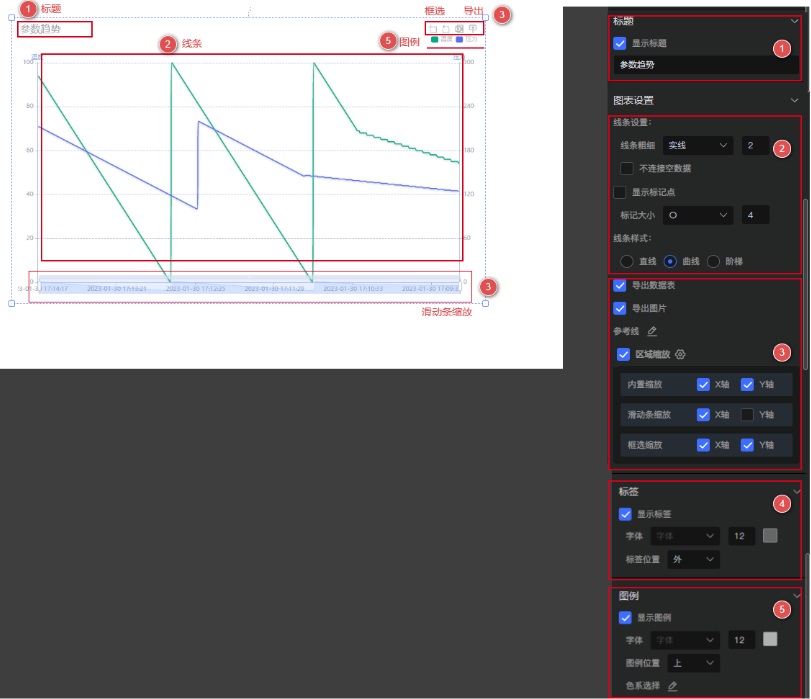Uncheck 导出图片 checkbox
The width and height of the screenshot is (811, 699).
point(620,308)
